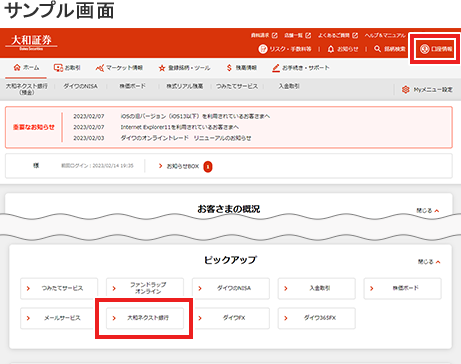Screen dimensions: 461x364
Task: Click the ホーム house icon
Action: tap(17, 68)
